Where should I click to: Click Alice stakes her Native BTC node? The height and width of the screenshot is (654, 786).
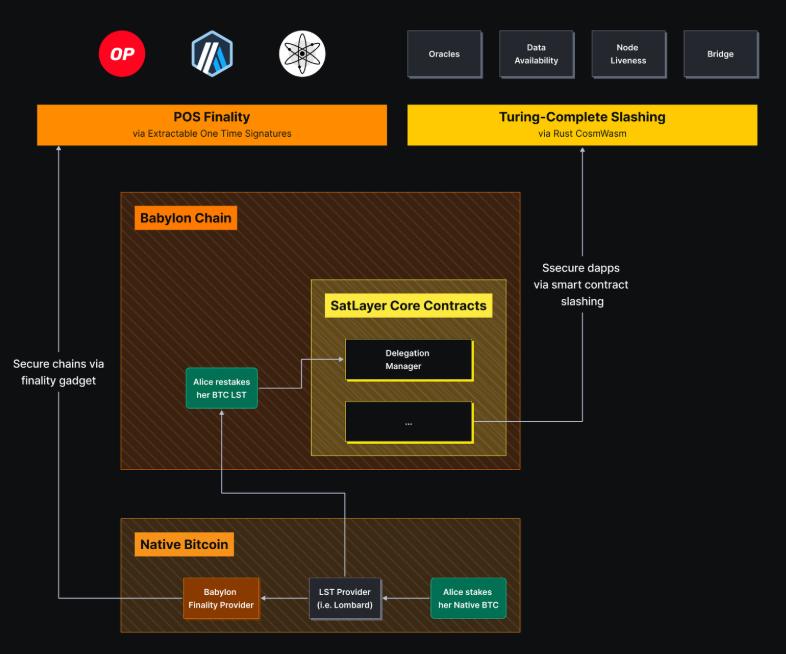click(x=468, y=598)
